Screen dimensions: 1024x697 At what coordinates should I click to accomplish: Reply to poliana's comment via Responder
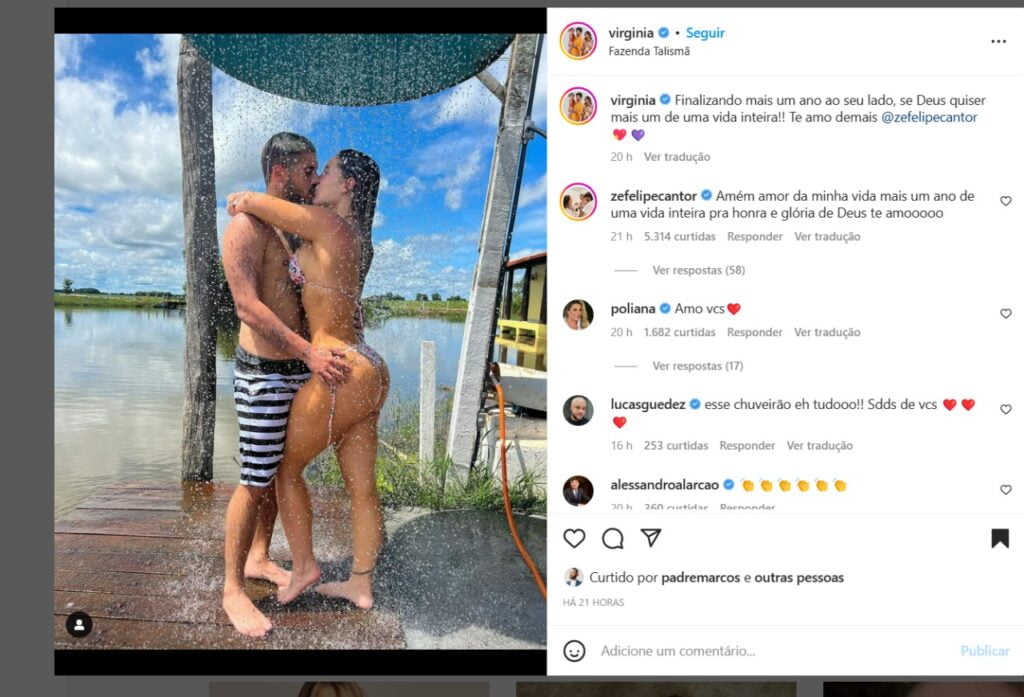point(754,332)
